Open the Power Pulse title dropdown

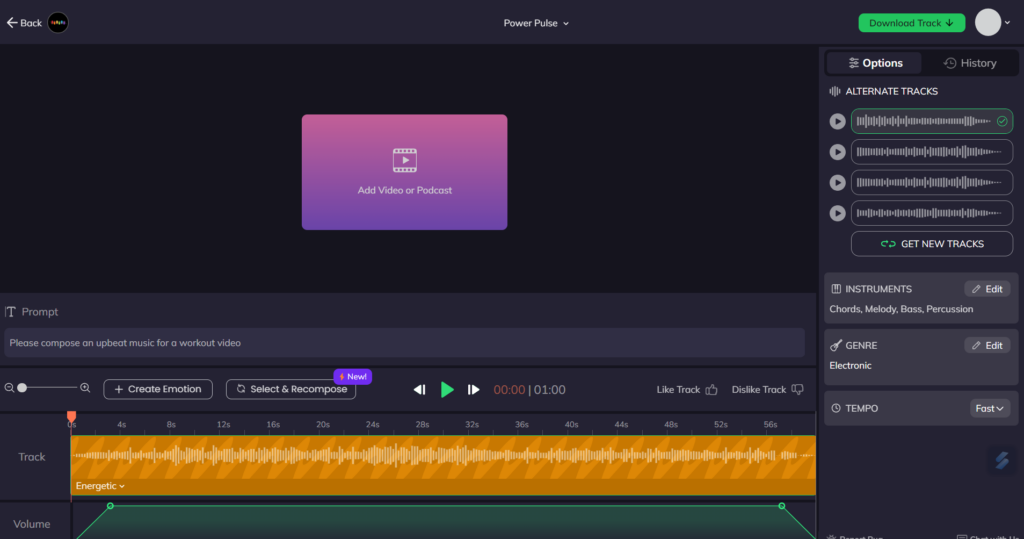click(x=536, y=23)
